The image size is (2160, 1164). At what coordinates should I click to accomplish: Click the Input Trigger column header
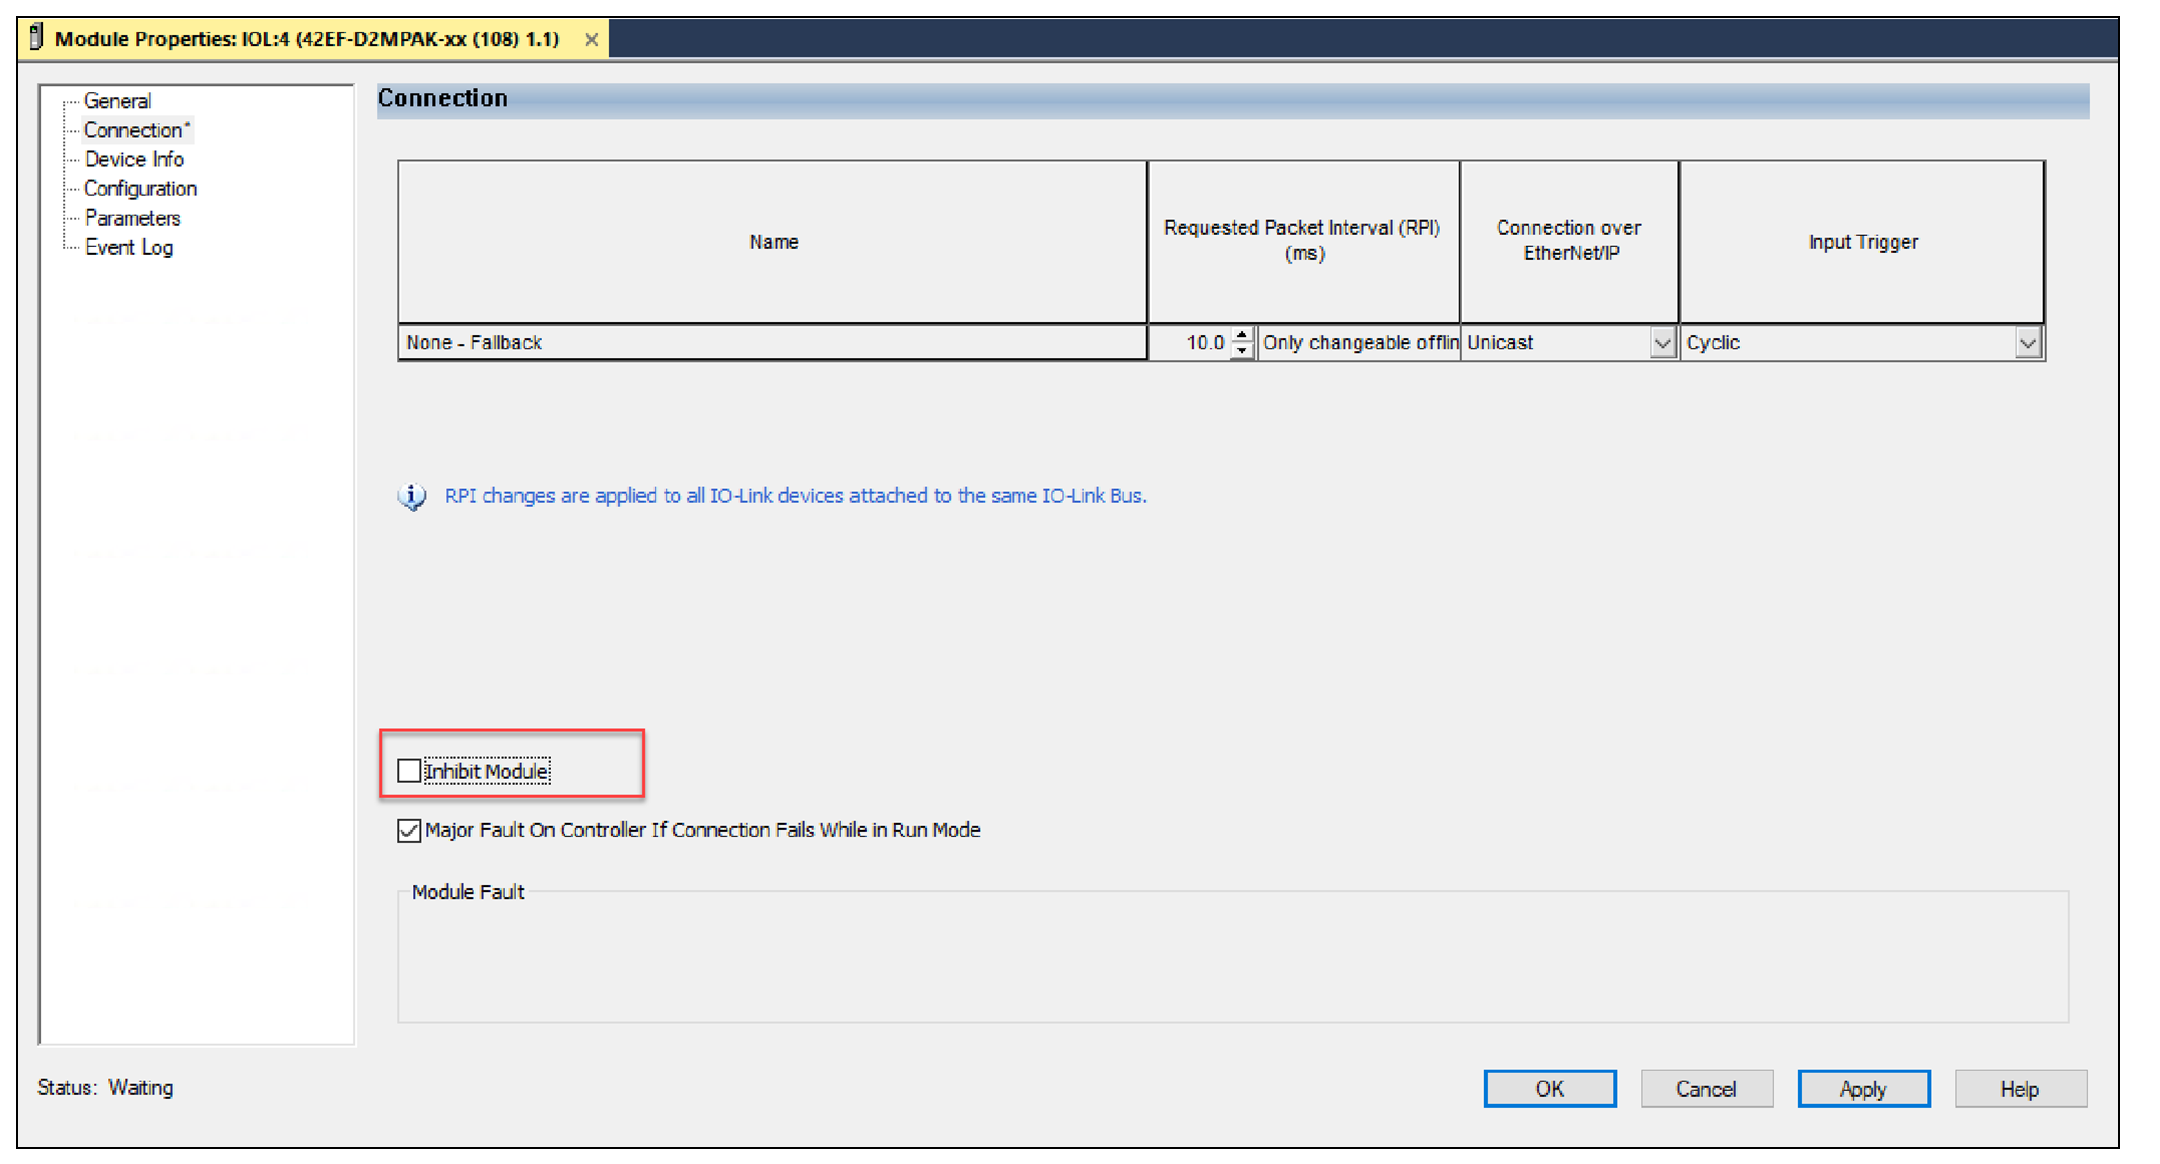point(1862,242)
